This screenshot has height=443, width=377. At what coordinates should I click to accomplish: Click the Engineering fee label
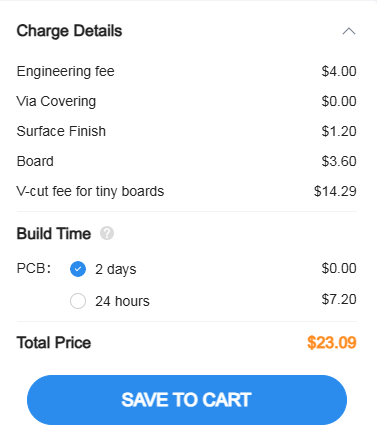point(66,71)
